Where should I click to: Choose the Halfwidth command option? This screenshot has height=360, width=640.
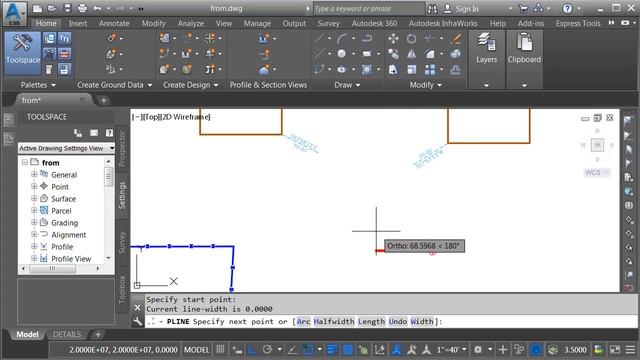(333, 322)
